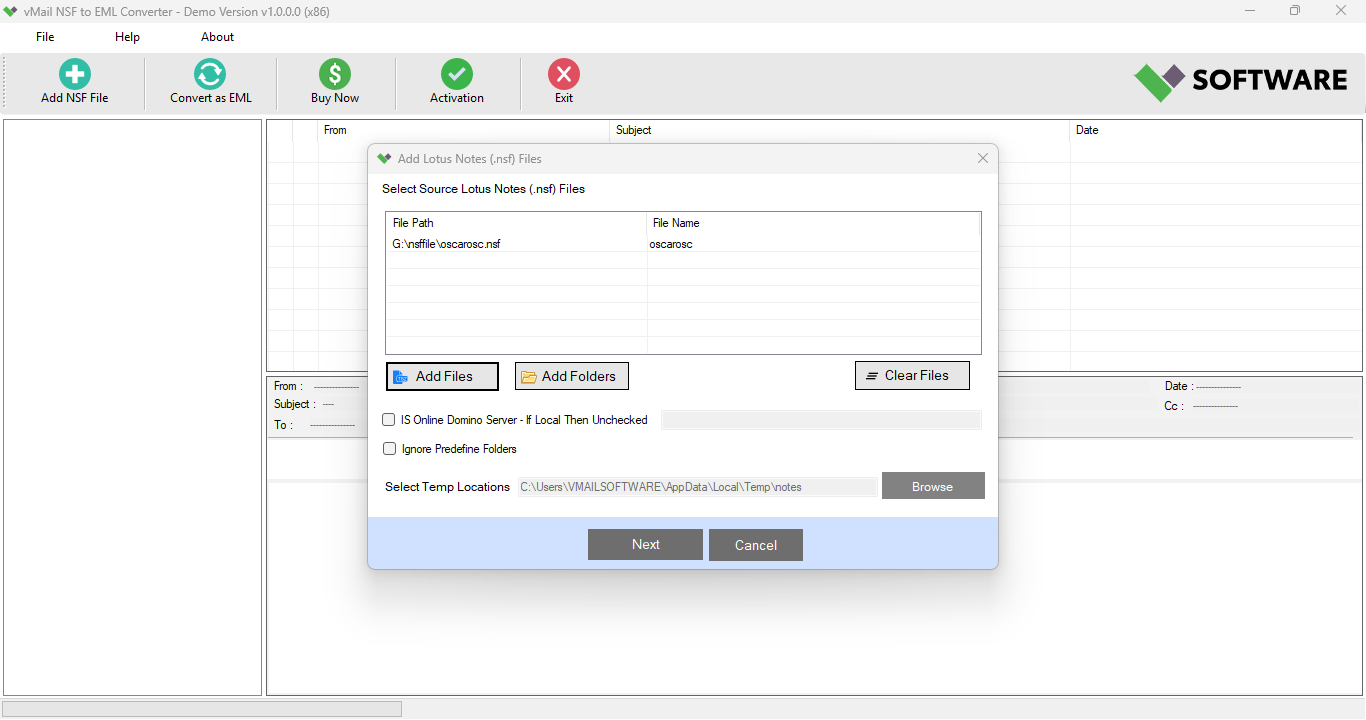1366x720 pixels.
Task: Click the Select Temp Locations path field
Action: (697, 486)
